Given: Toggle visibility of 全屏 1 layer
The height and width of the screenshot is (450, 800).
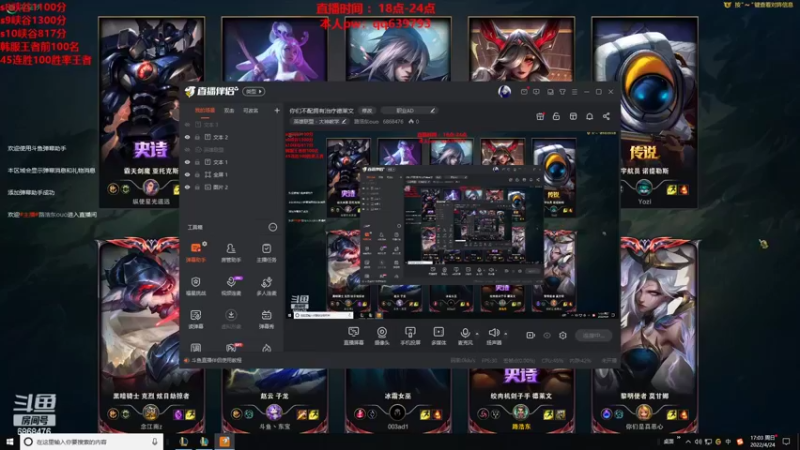Looking at the screenshot, I should pos(187,174).
